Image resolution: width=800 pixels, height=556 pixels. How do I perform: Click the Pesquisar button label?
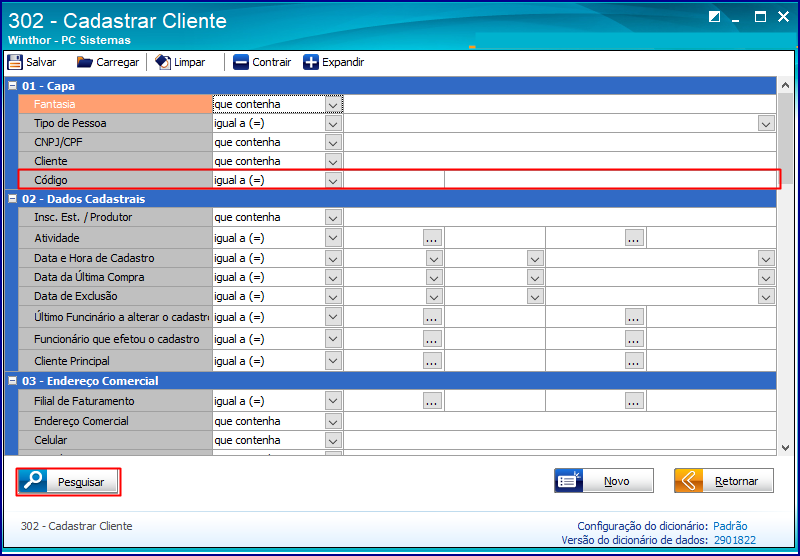coord(81,482)
